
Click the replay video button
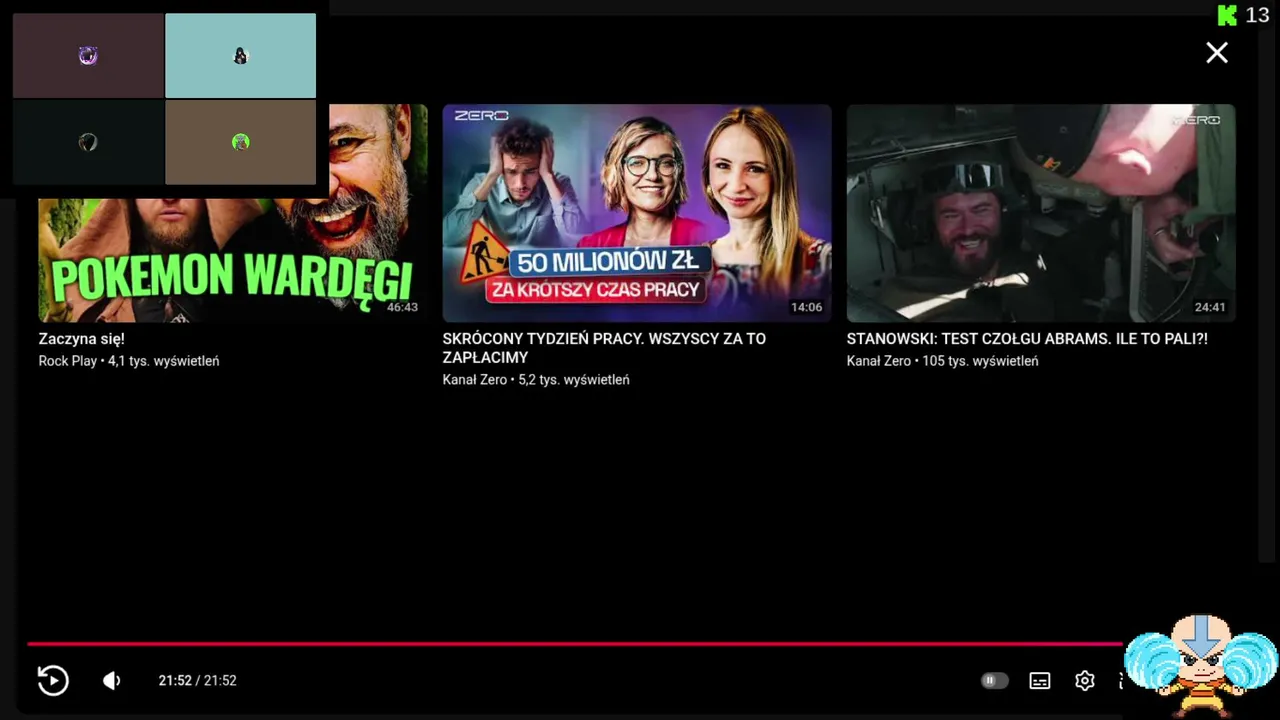point(53,681)
